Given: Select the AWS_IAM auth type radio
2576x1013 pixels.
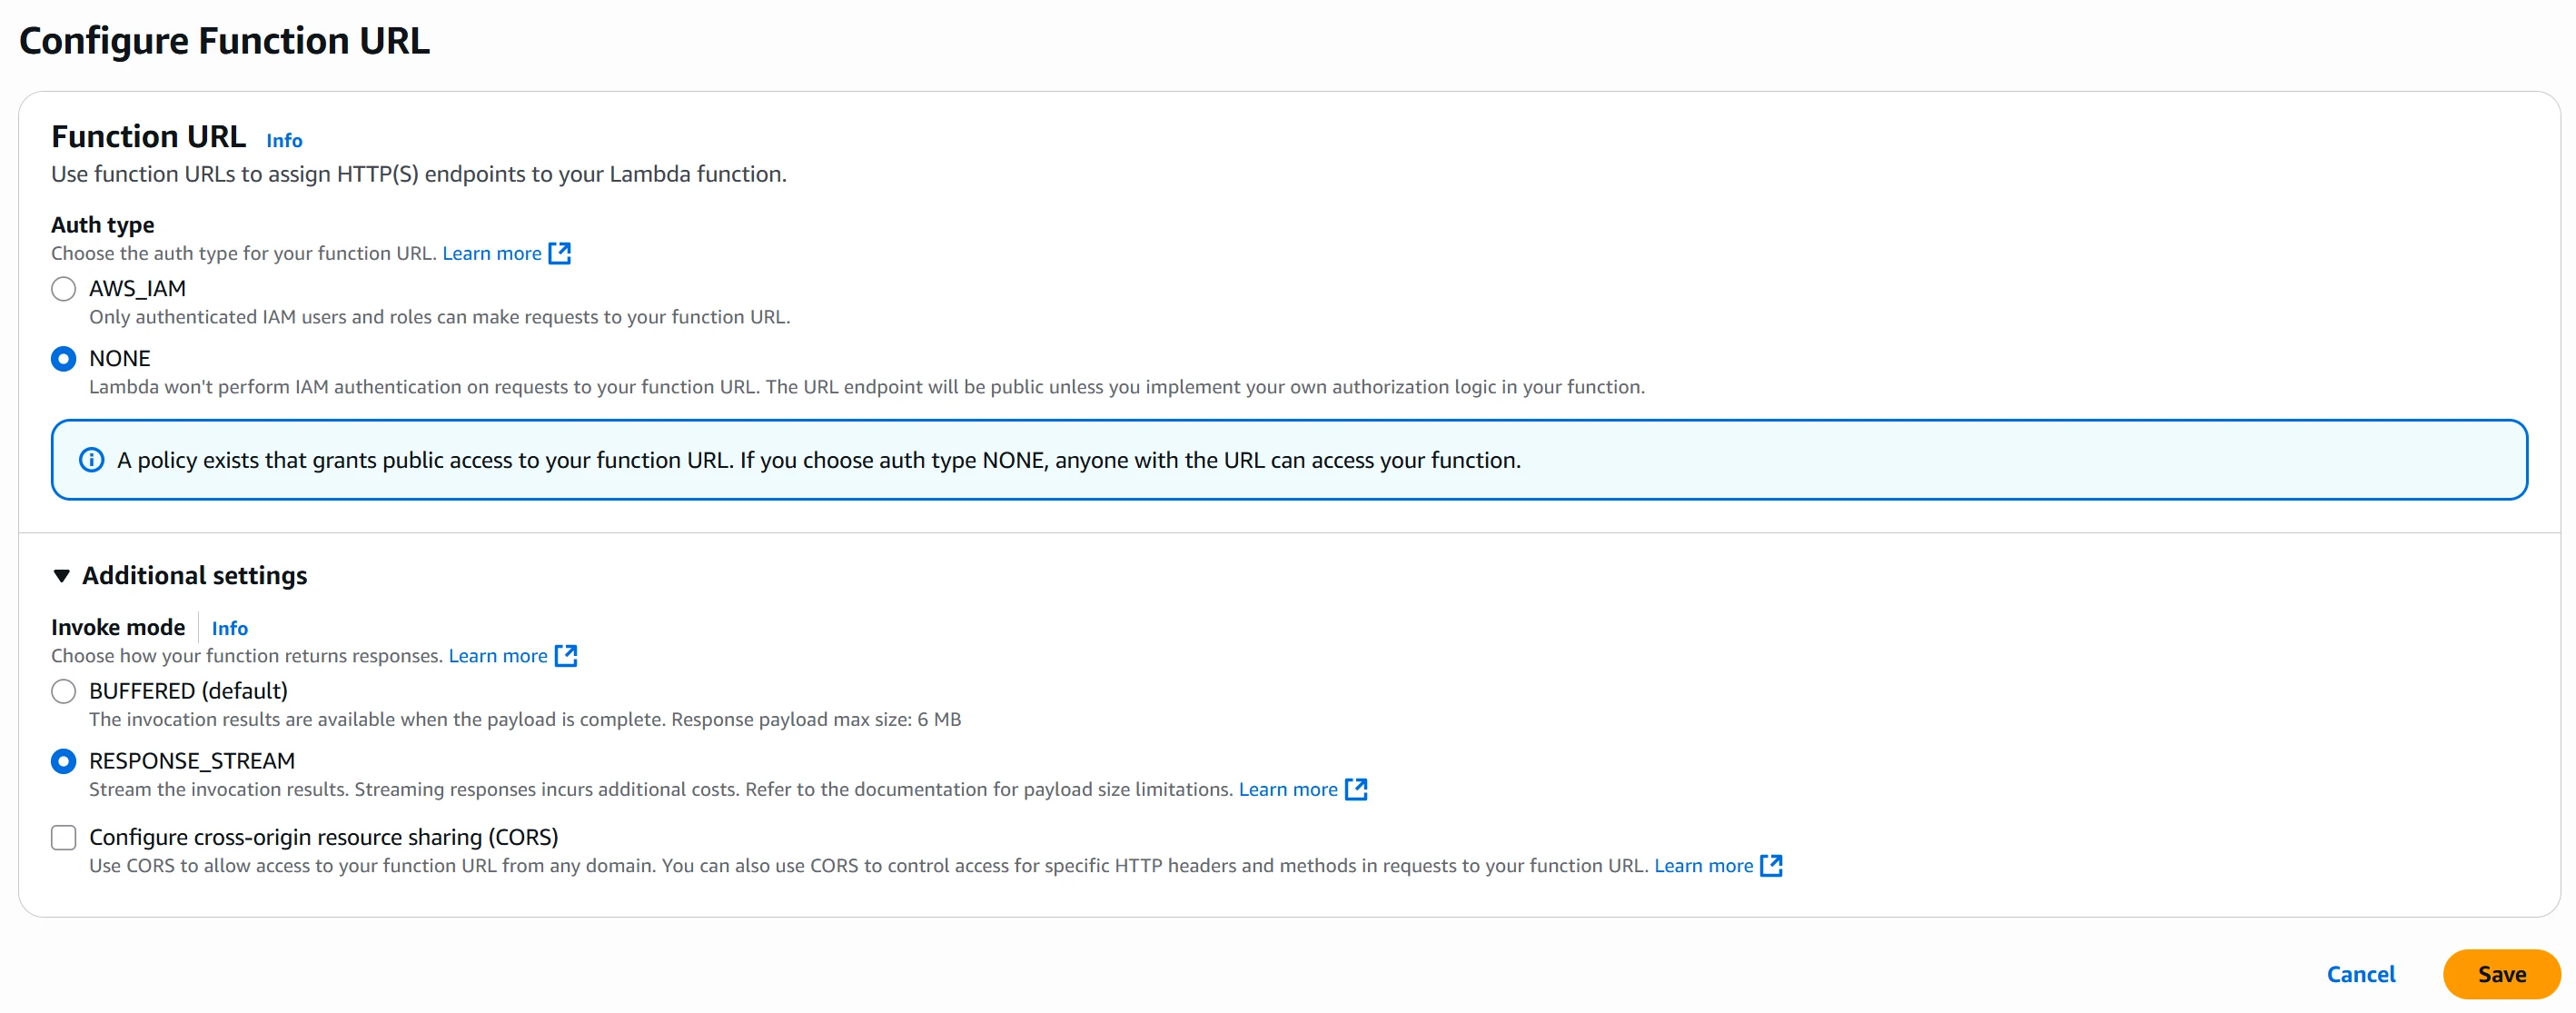Looking at the screenshot, I should coord(64,289).
